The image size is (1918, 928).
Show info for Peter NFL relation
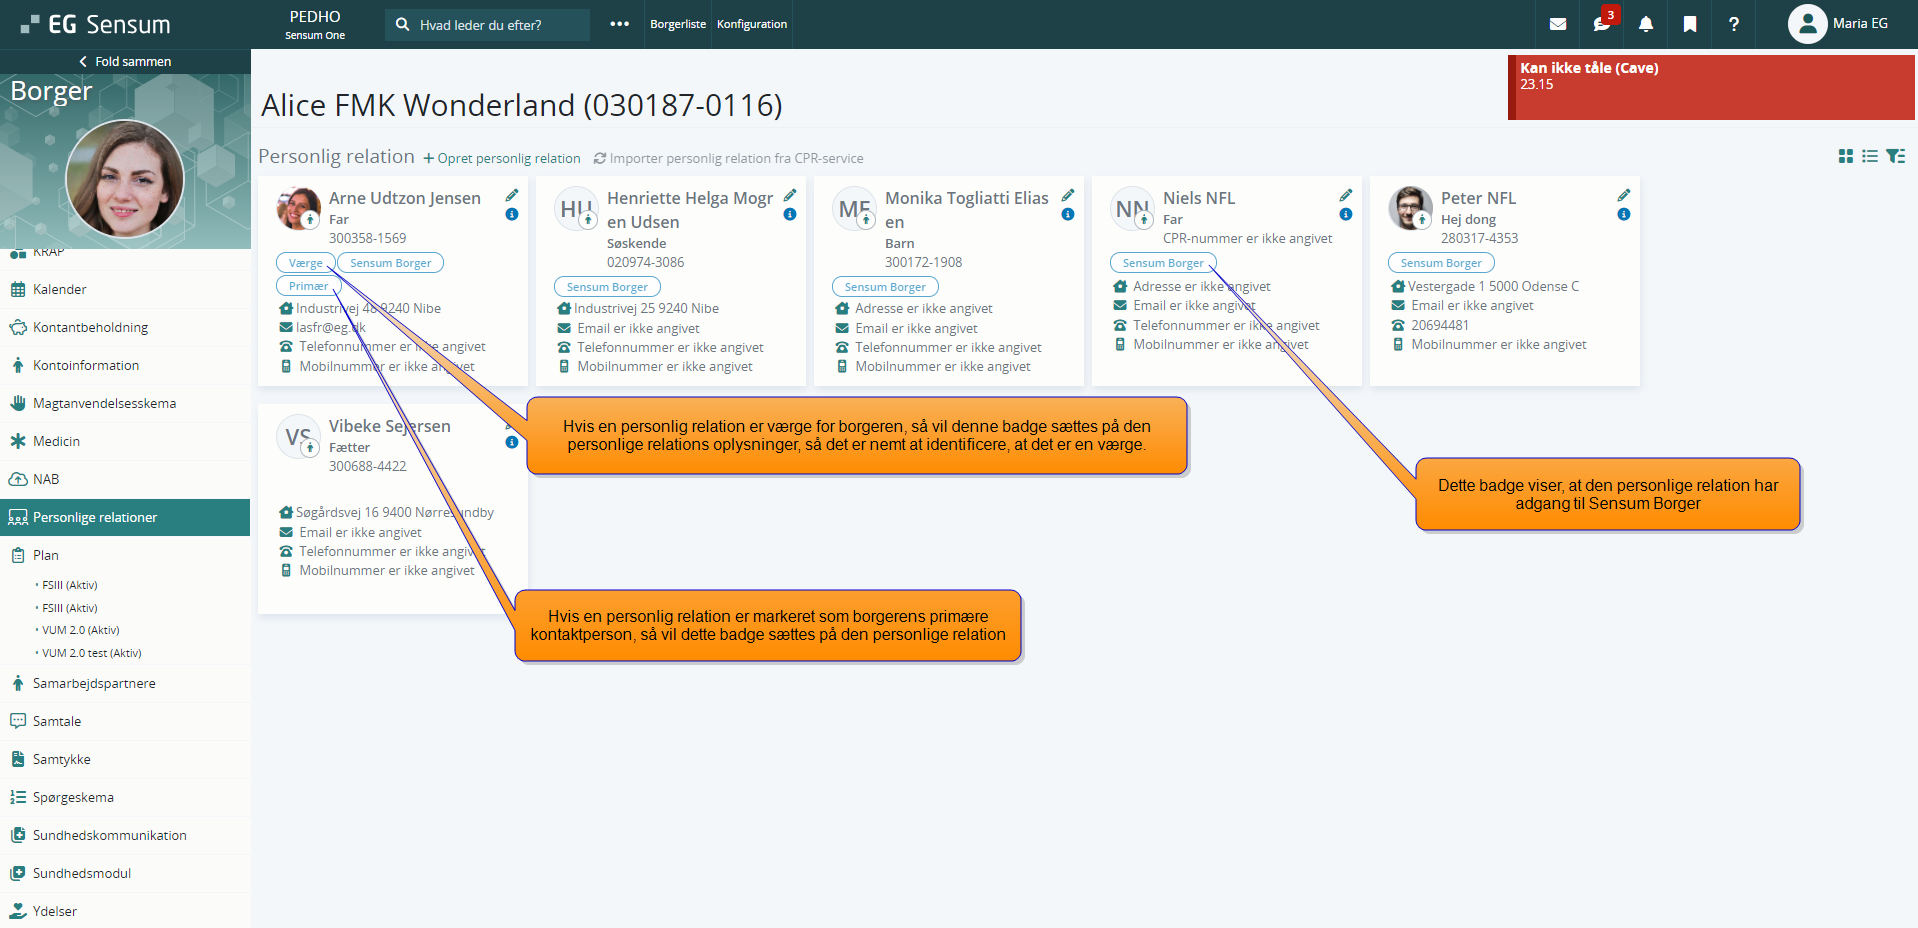click(x=1624, y=214)
